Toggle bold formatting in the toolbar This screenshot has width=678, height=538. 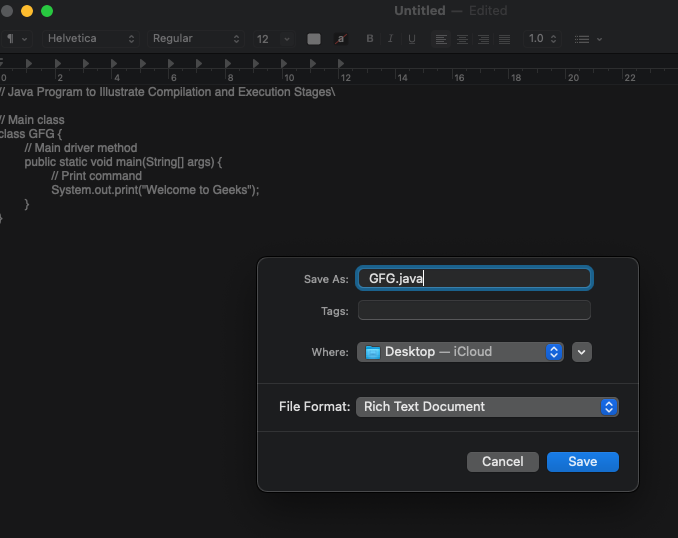370,39
